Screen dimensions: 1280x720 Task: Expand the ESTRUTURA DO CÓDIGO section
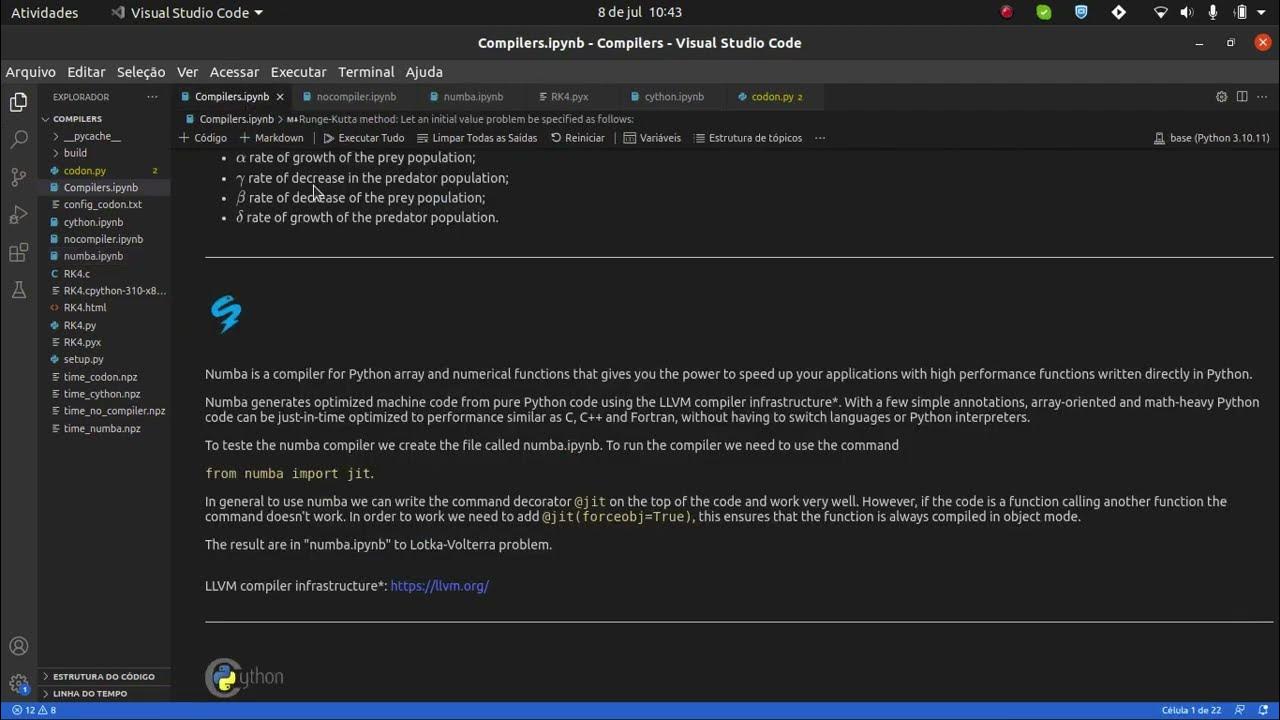pos(103,677)
